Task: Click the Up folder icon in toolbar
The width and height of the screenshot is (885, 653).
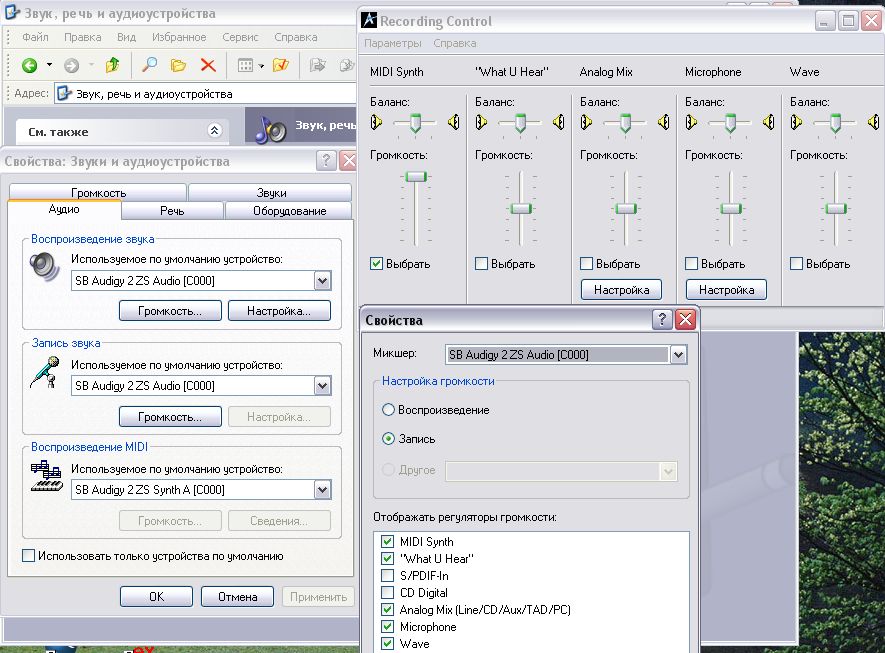Action: pos(113,66)
